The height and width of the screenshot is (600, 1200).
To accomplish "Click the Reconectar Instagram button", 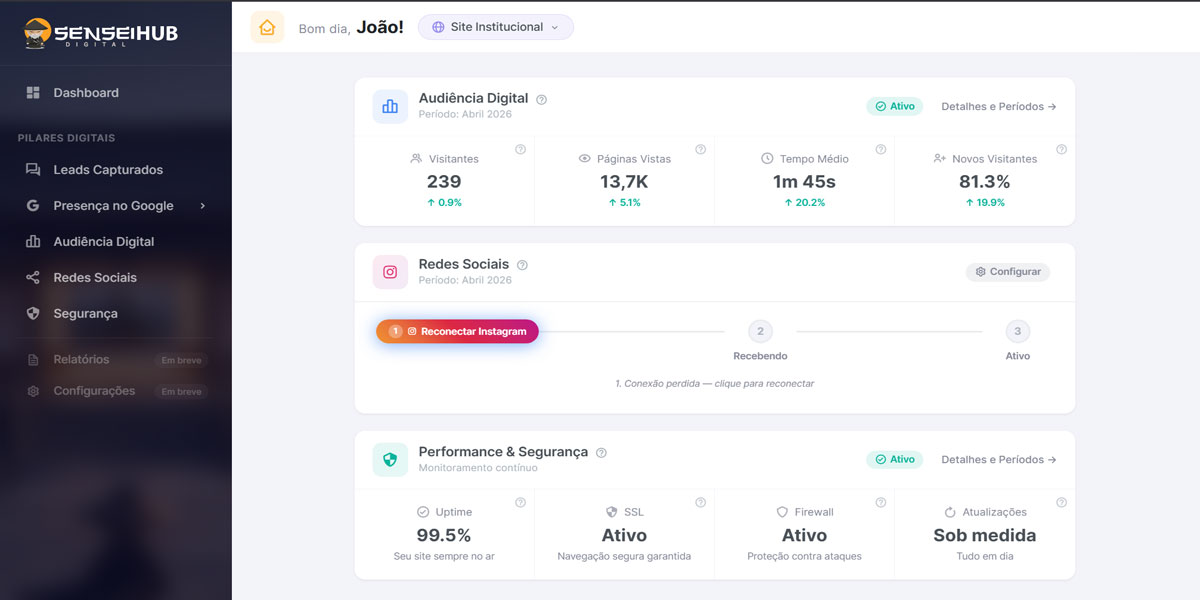I will pyautogui.click(x=457, y=330).
